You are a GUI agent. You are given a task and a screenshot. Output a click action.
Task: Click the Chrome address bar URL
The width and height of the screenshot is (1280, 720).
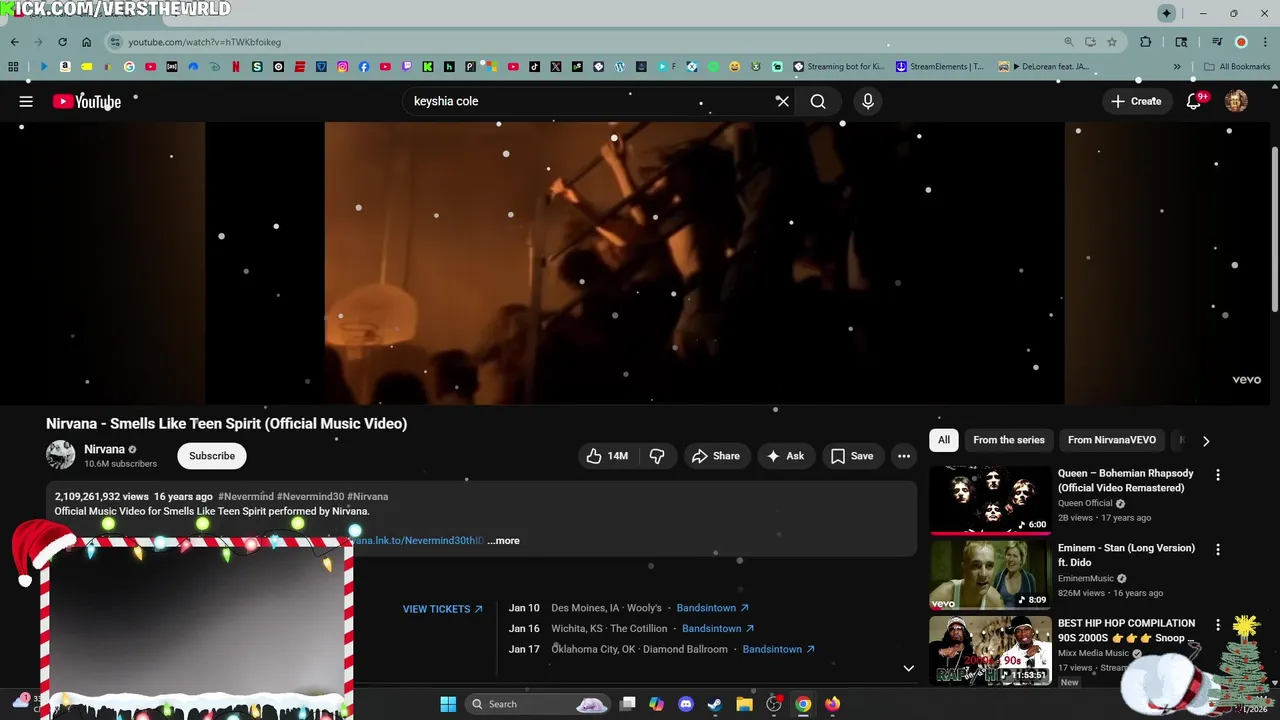pos(204,42)
